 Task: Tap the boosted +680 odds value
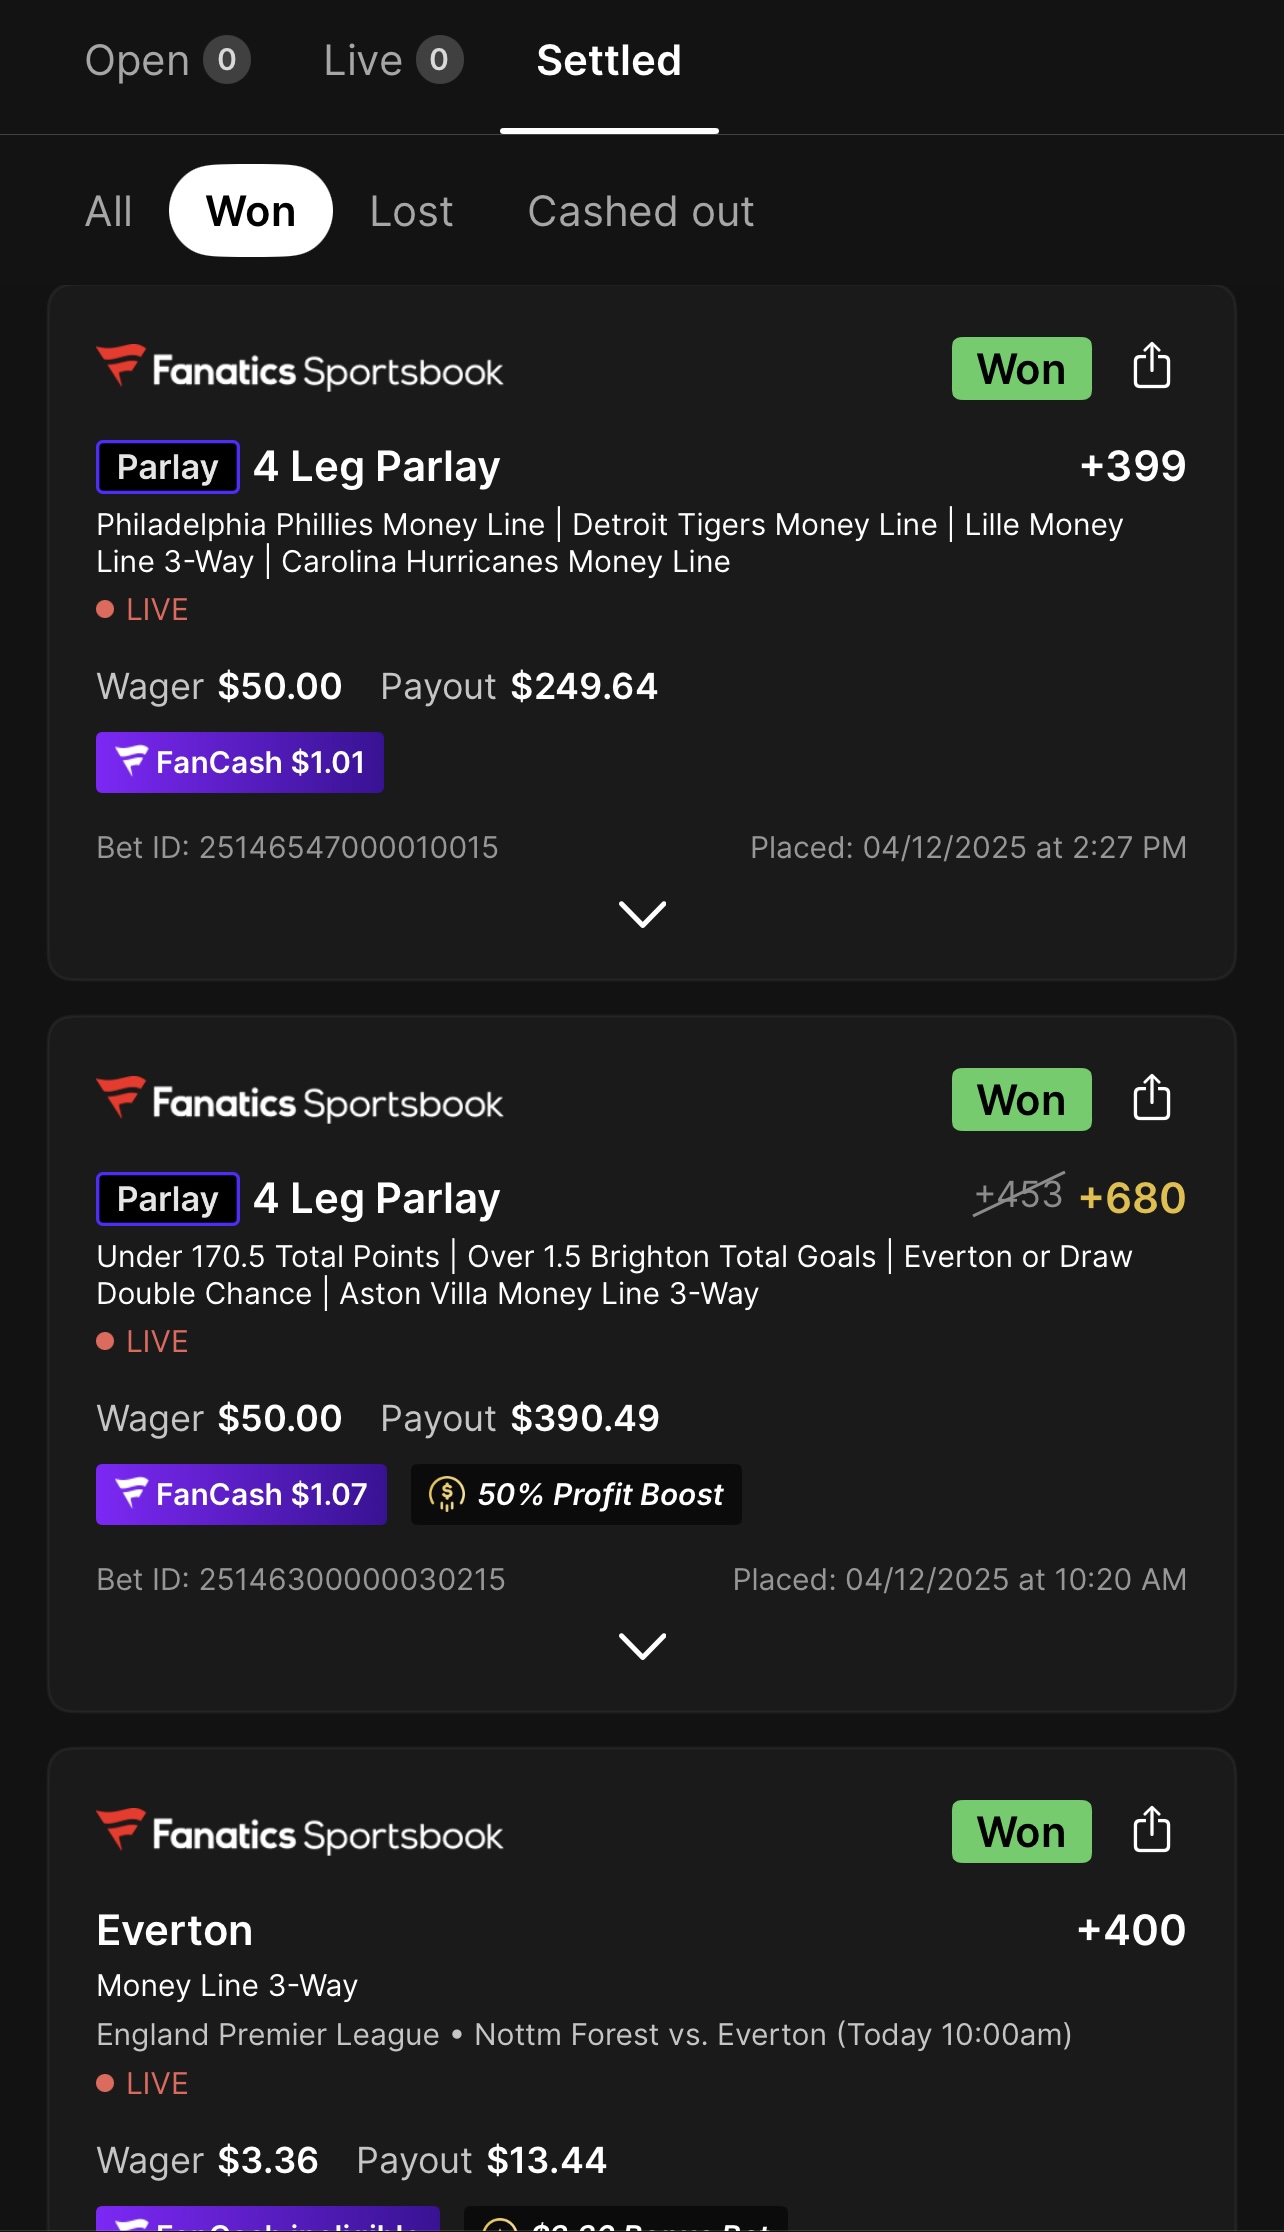pyautogui.click(x=1132, y=1198)
